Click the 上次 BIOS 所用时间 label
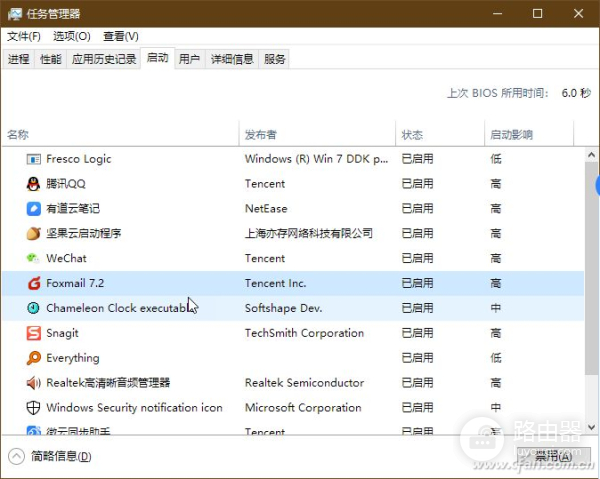Image resolution: width=600 pixels, height=479 pixels. 498,93
